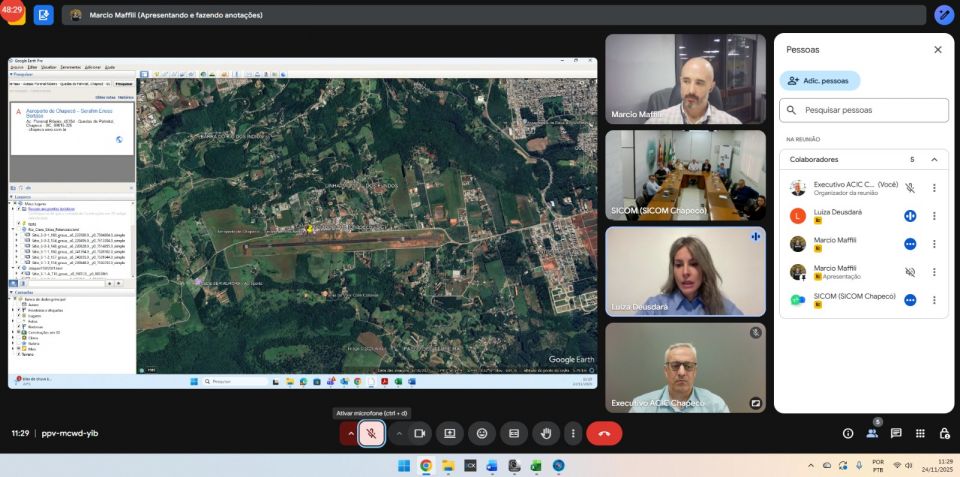This screenshot has height=477, width=960.
Task: Open the emoji reactions button
Action: click(x=482, y=433)
